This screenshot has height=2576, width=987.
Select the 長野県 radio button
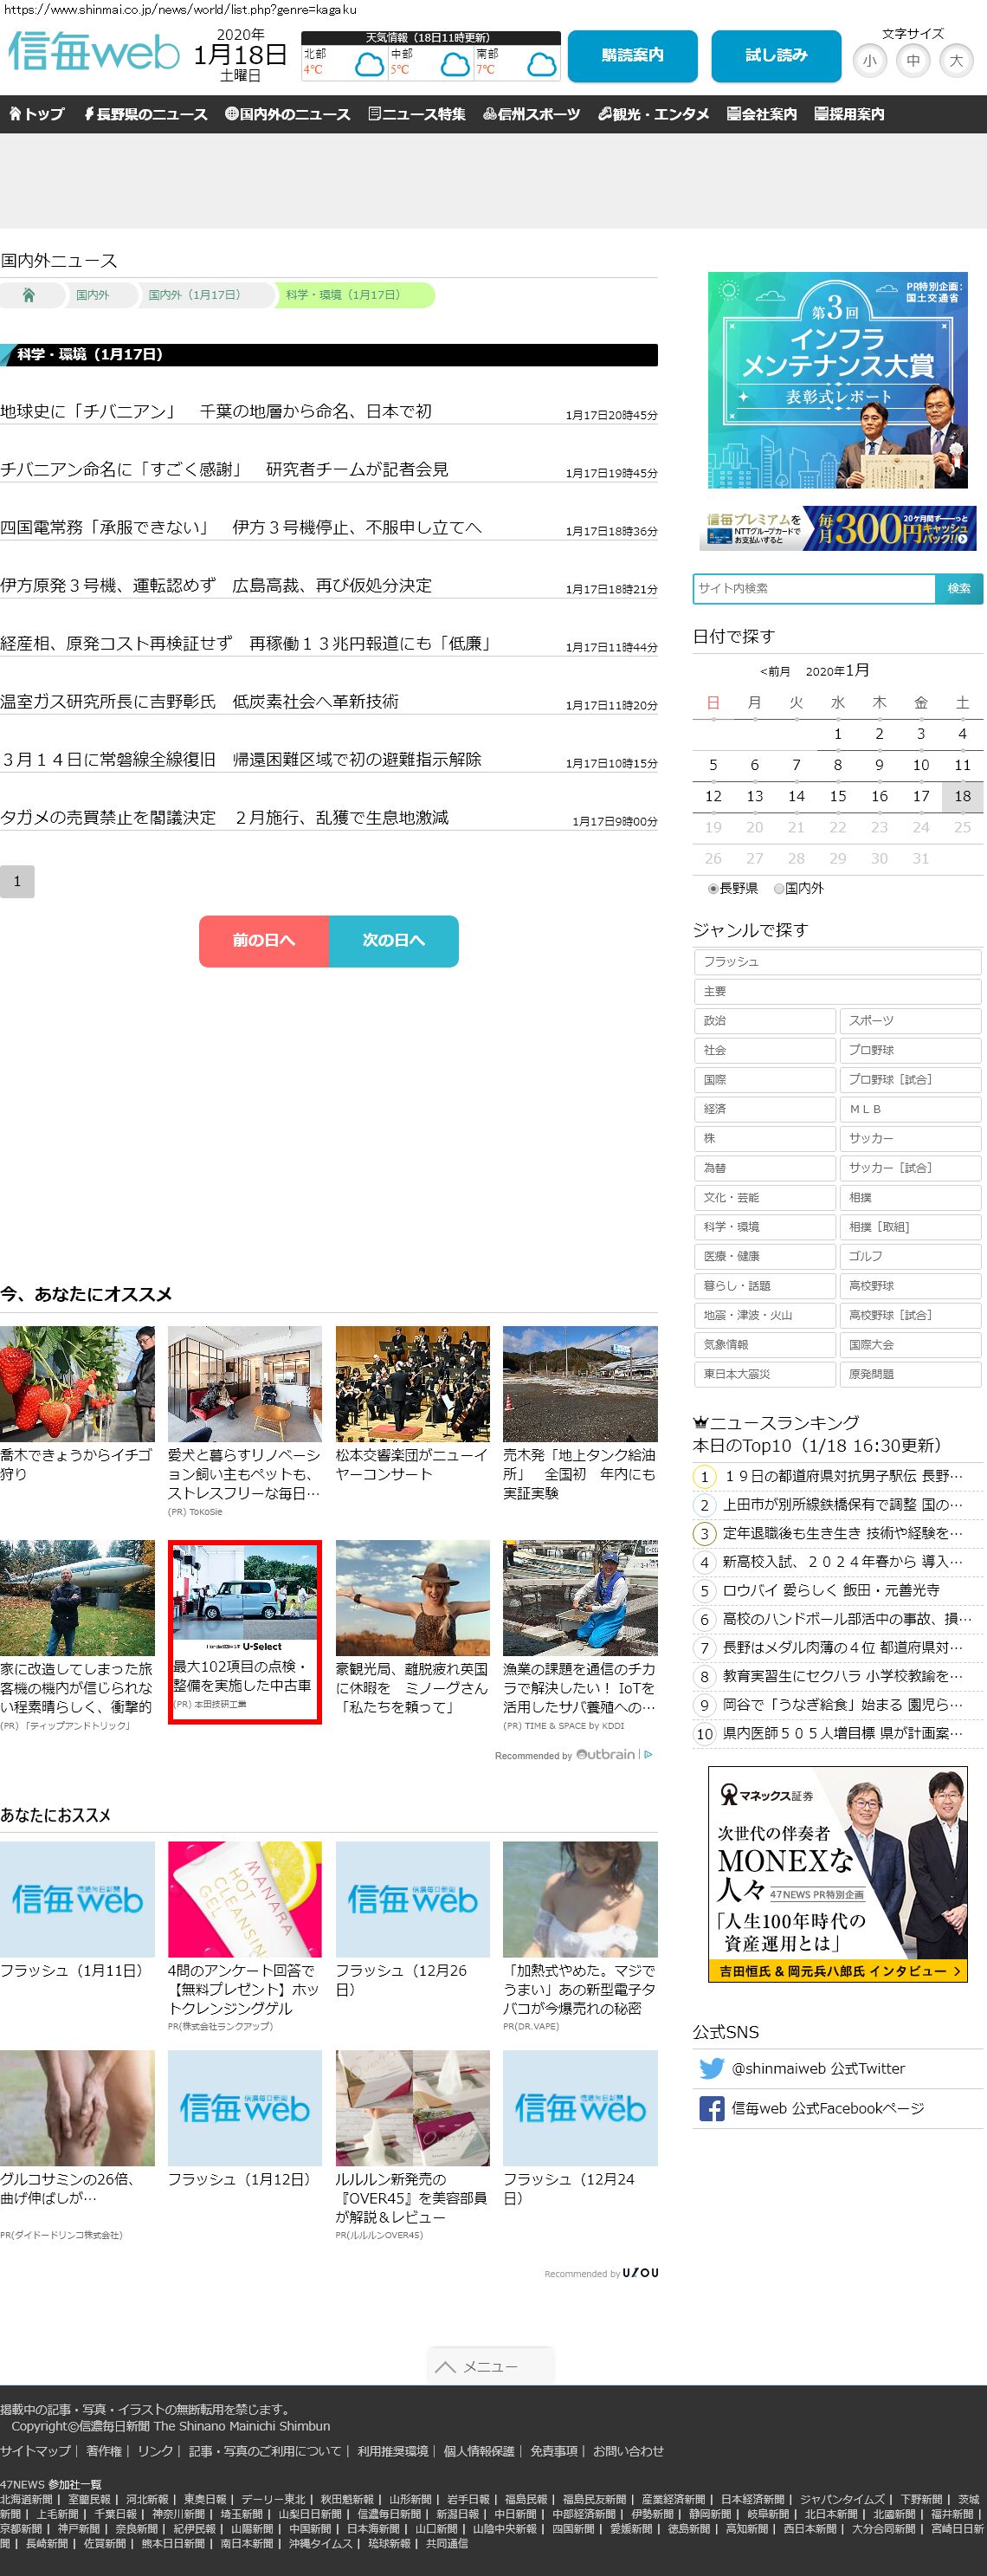[x=713, y=888]
